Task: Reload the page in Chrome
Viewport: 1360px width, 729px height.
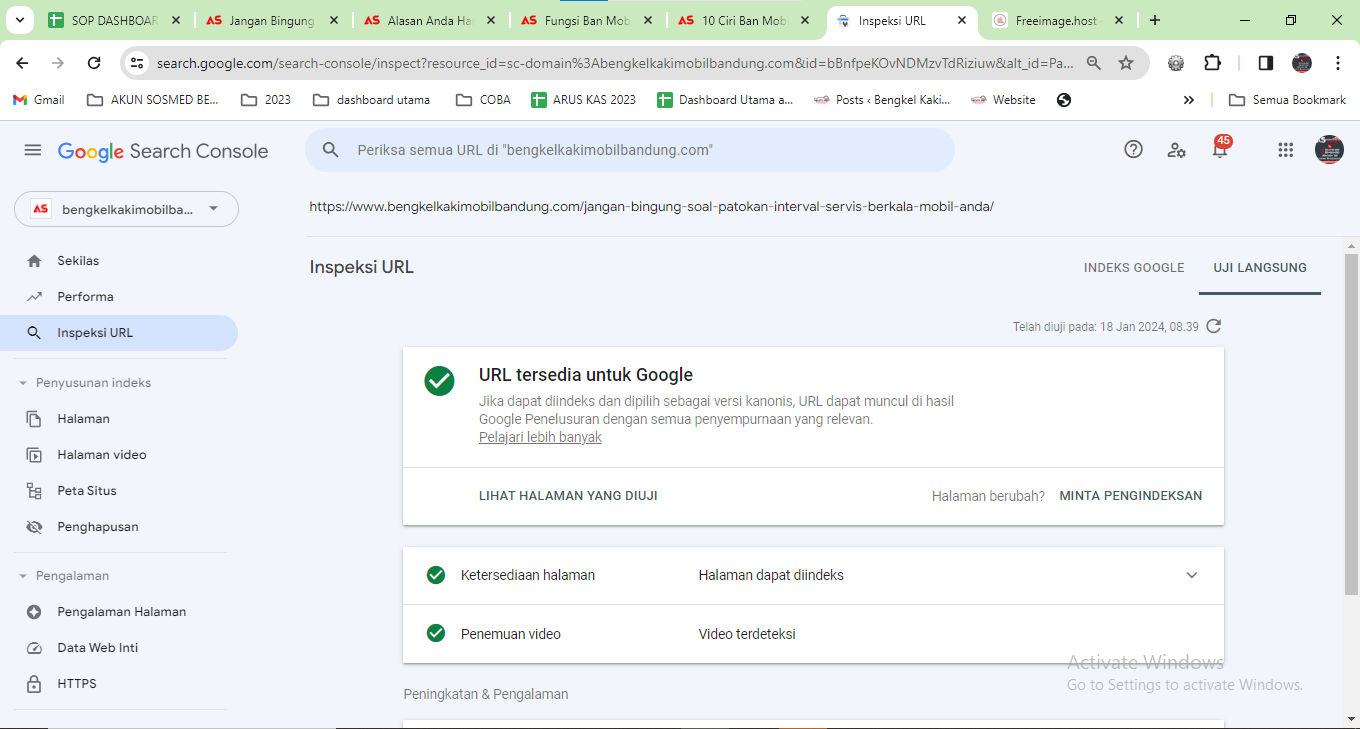Action: click(94, 63)
